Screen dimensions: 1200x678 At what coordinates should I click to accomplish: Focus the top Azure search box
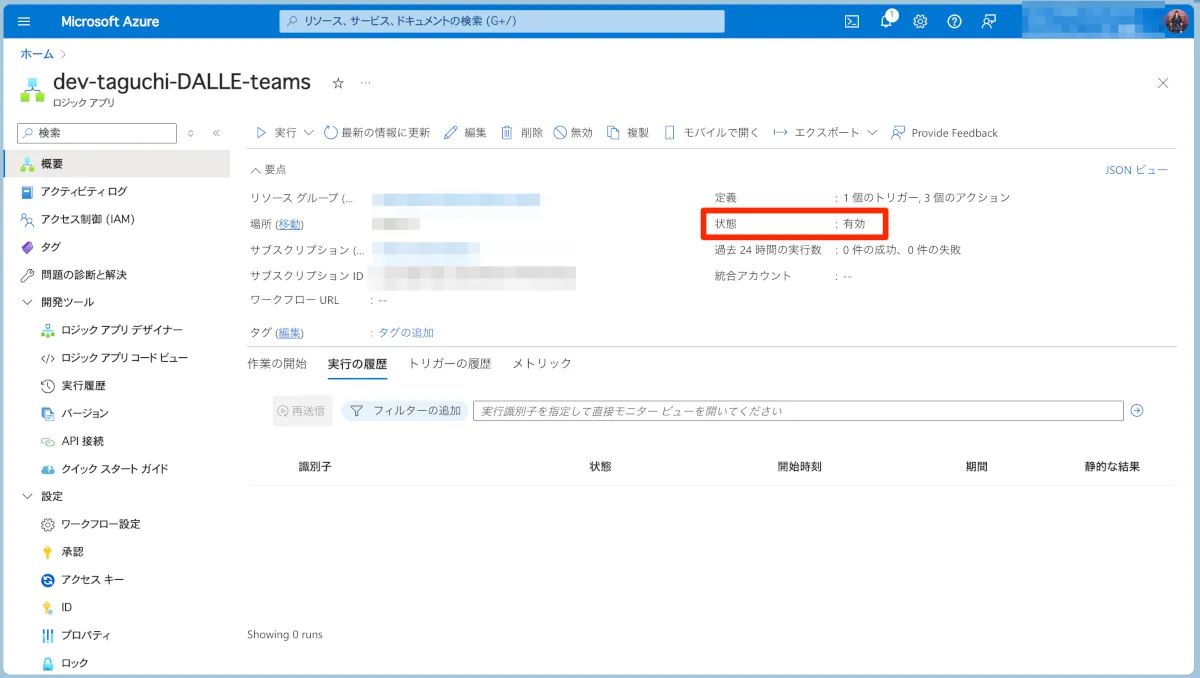[501, 21]
